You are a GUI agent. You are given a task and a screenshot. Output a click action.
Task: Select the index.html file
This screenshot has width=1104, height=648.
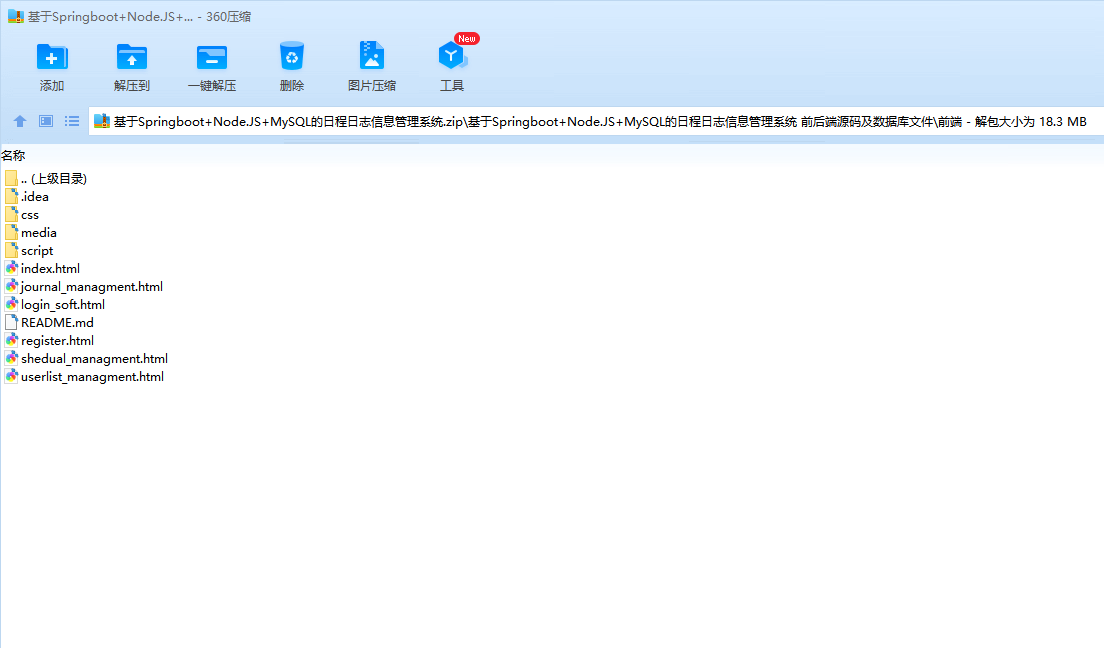(x=42, y=268)
